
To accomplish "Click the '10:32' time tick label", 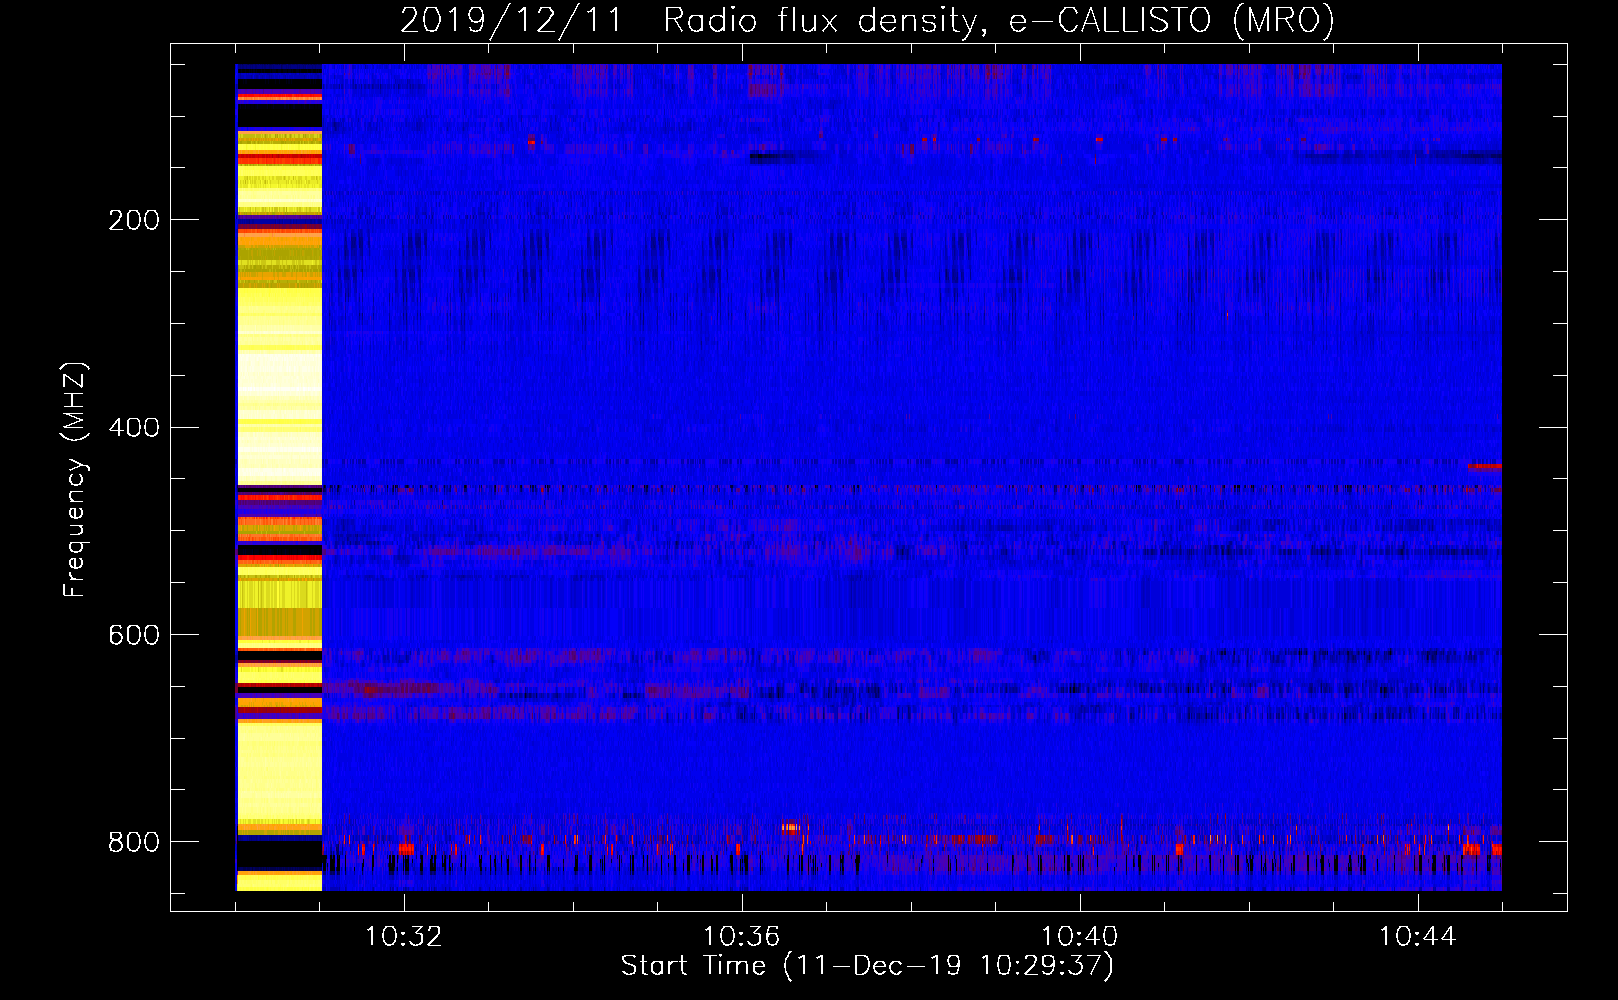I will point(404,937).
